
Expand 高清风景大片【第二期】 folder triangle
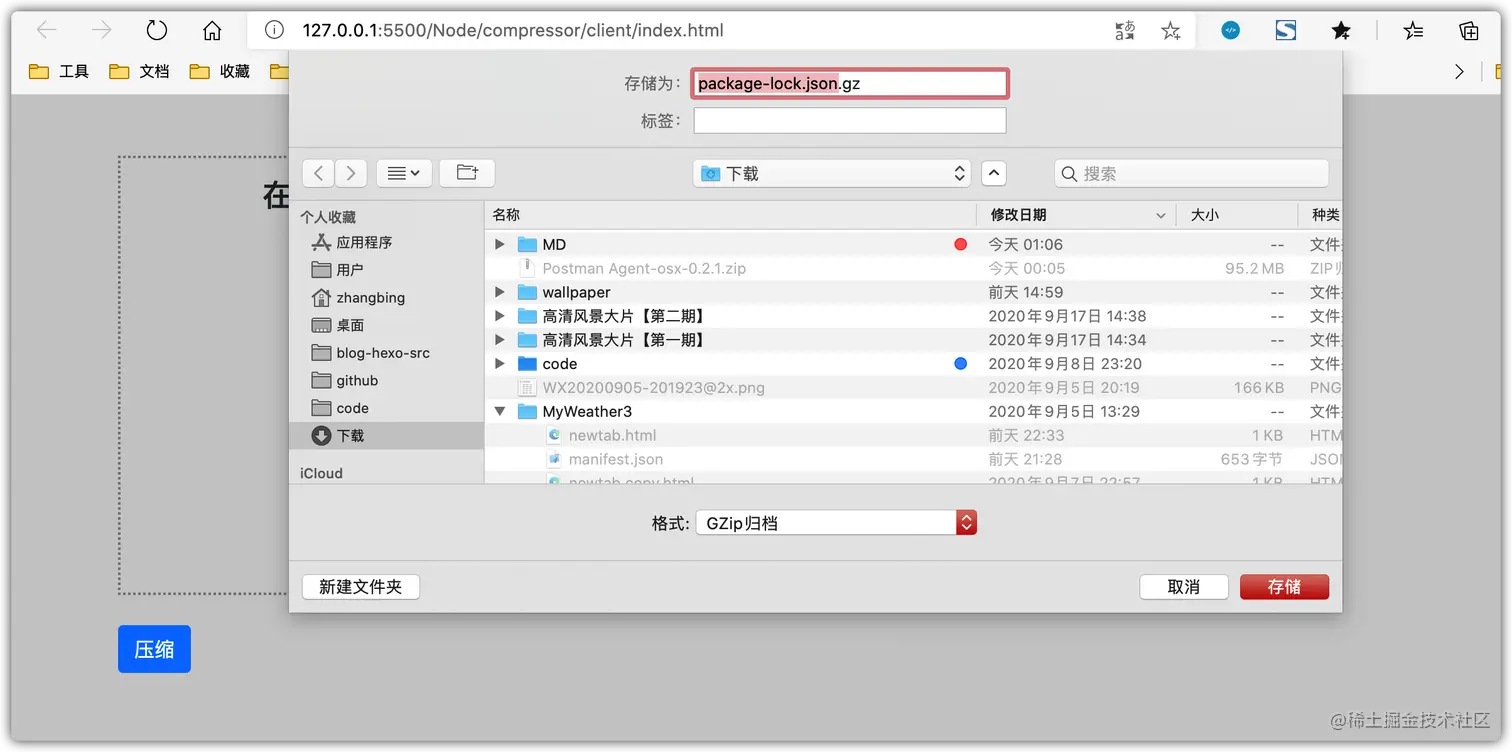pyautogui.click(x=500, y=316)
